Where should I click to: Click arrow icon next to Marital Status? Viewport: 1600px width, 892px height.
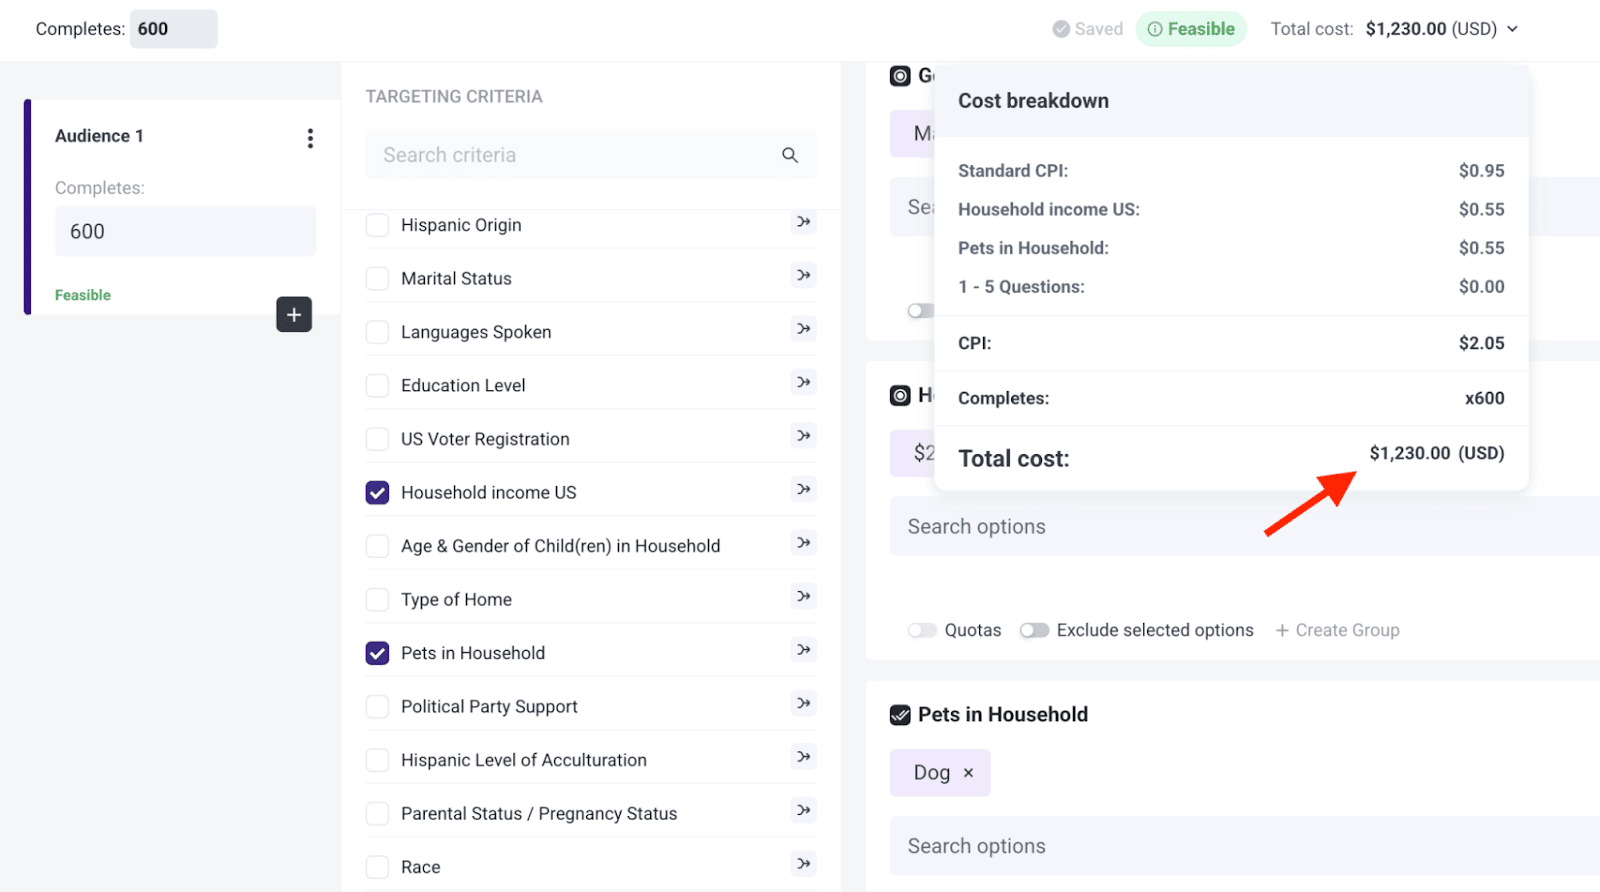pos(803,275)
